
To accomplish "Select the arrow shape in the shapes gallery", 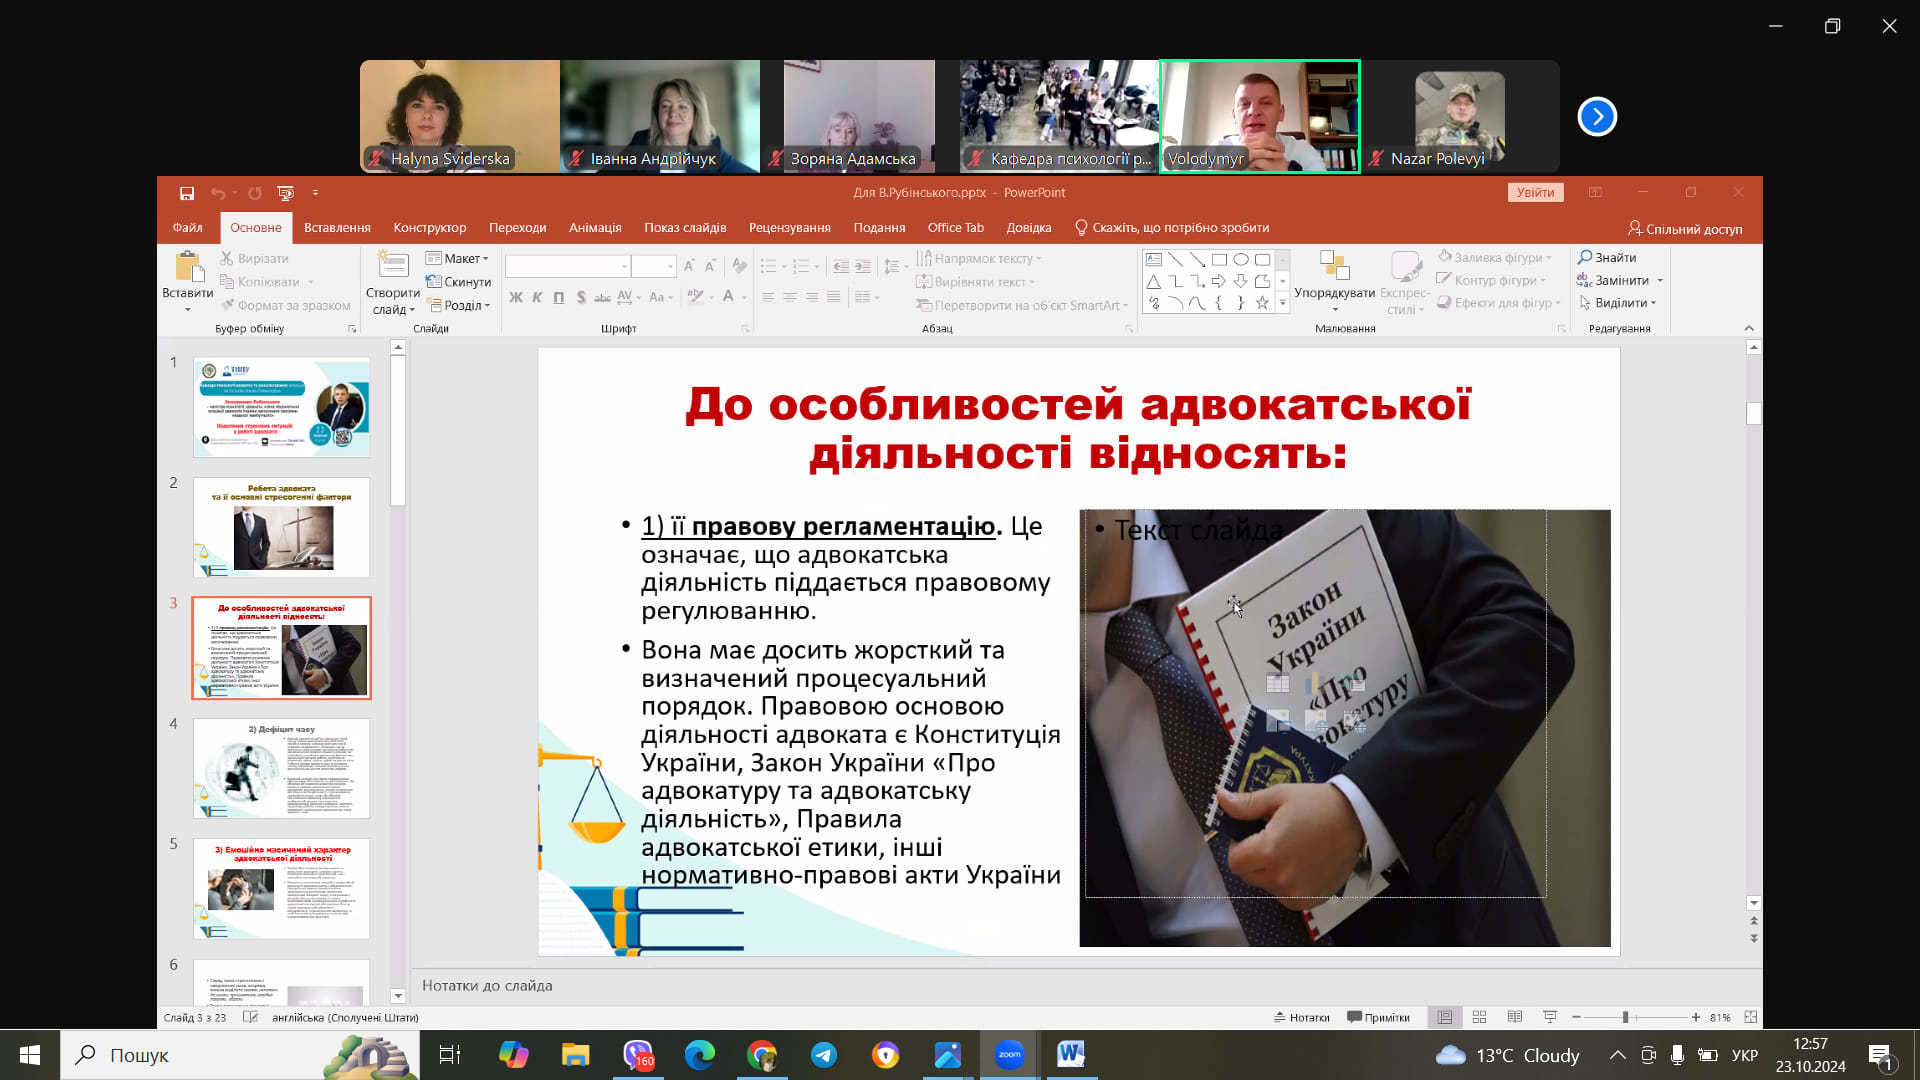I will click(1218, 280).
